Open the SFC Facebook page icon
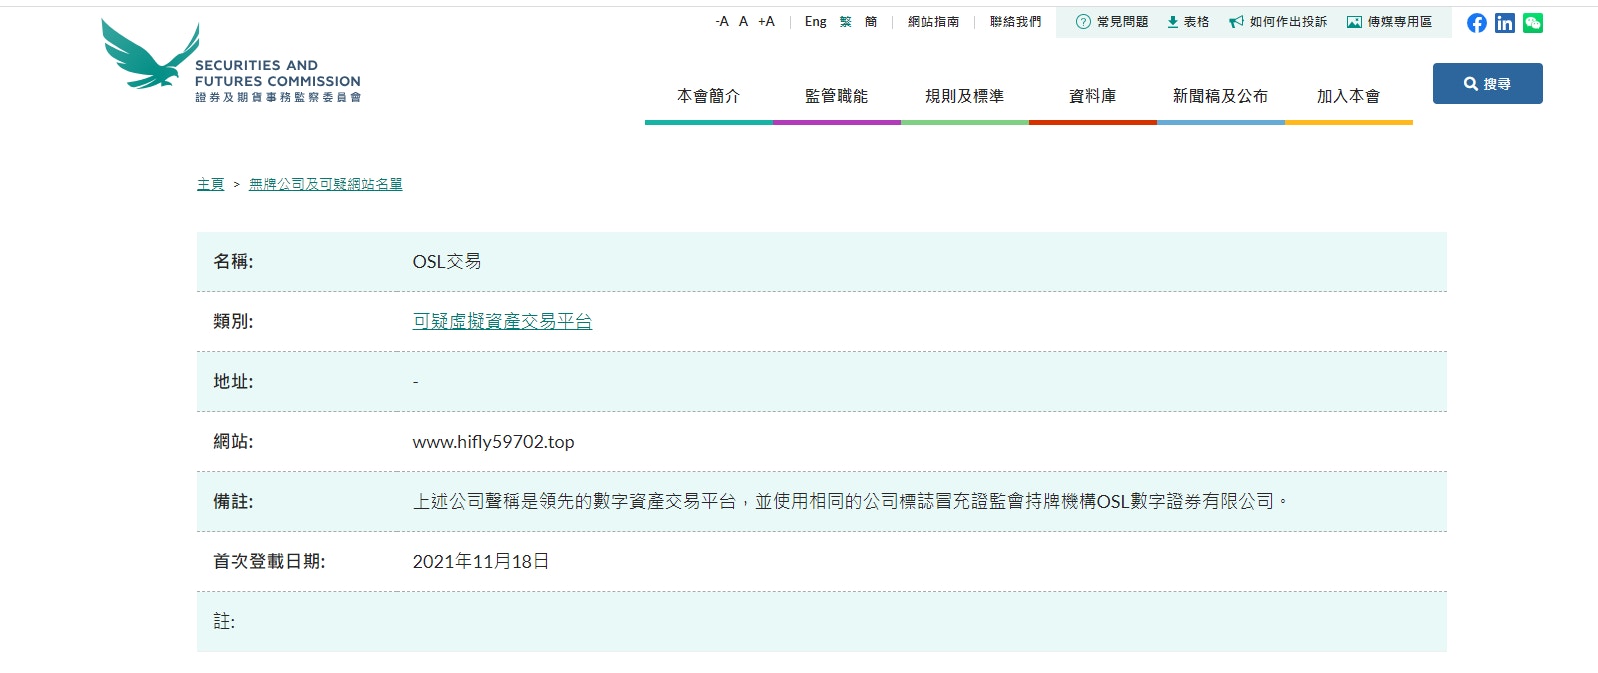Screen dimensions: 1598x673 coord(1476,23)
